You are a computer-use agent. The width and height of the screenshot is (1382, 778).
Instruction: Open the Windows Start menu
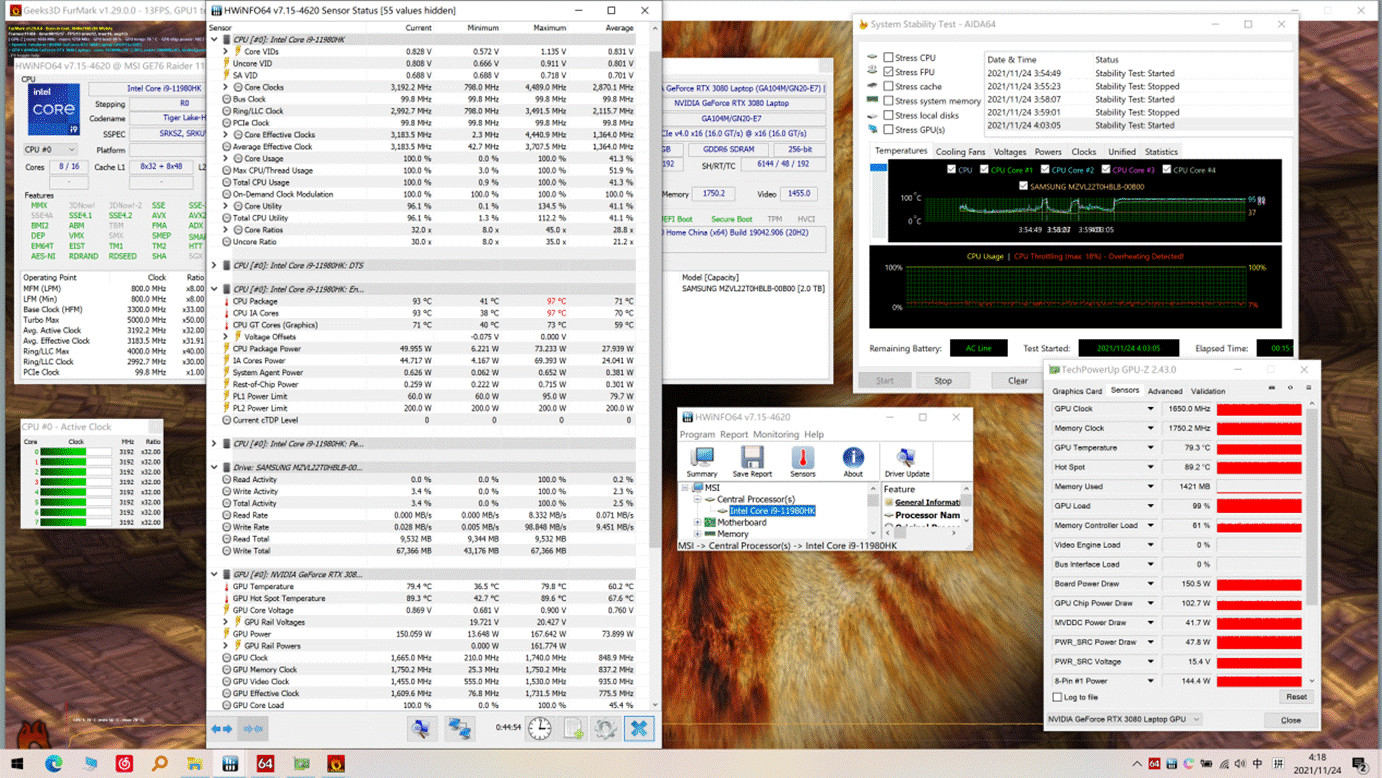17,763
